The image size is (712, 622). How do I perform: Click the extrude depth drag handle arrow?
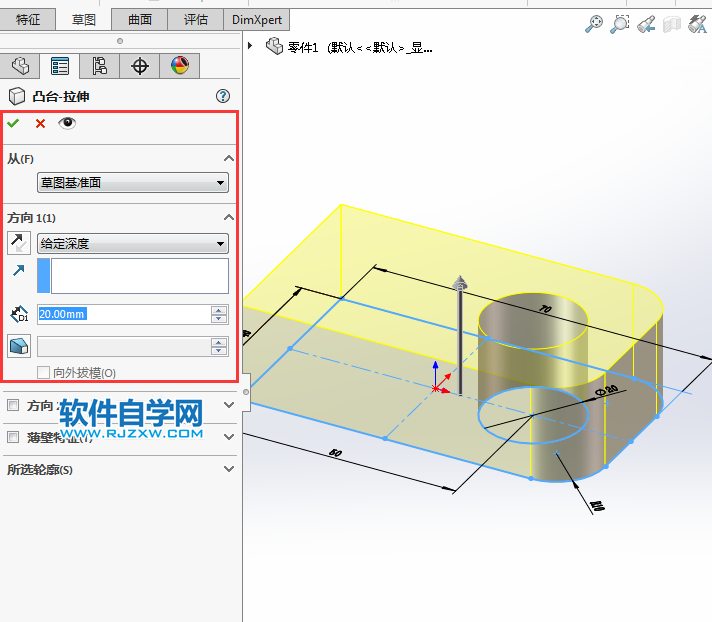460,284
